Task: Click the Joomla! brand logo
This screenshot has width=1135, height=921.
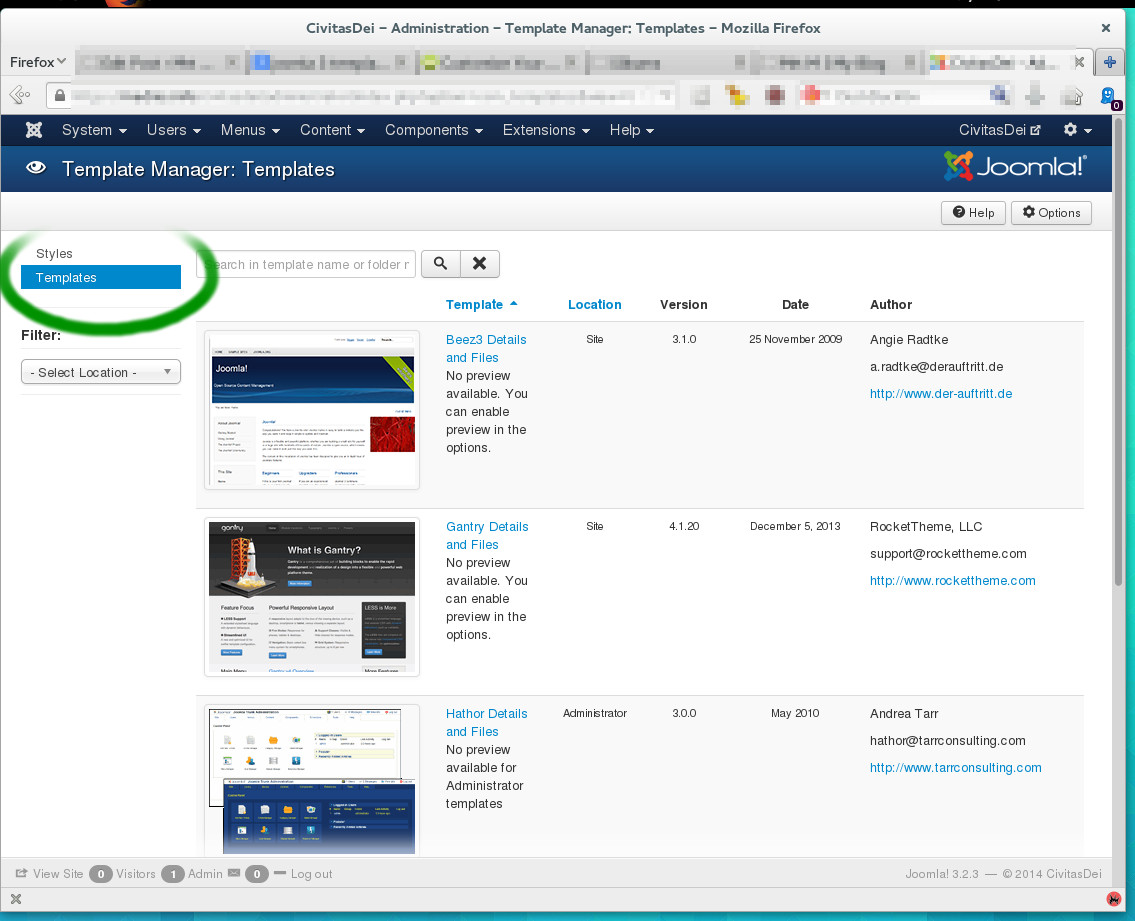Action: tap(1015, 167)
